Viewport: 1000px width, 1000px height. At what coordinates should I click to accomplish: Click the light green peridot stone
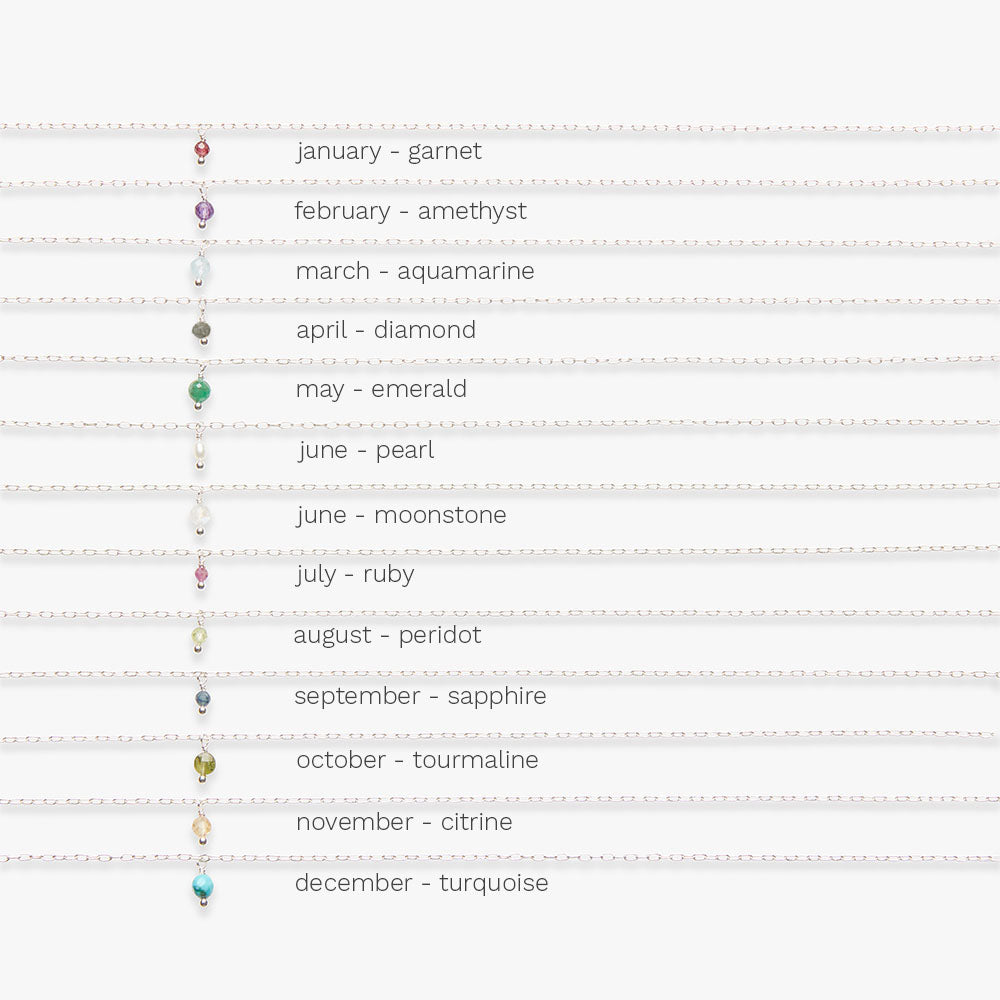[x=201, y=635]
